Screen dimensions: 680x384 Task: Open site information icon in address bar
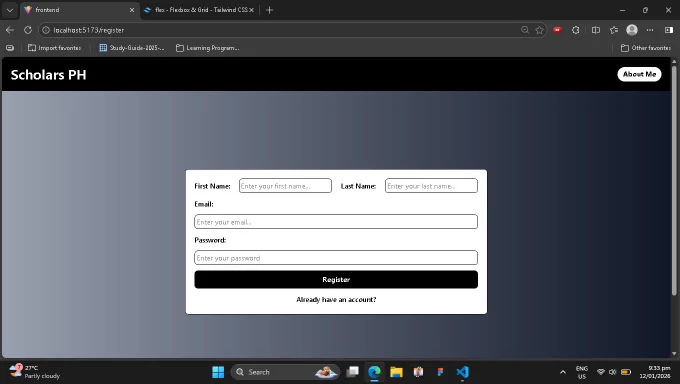46,30
